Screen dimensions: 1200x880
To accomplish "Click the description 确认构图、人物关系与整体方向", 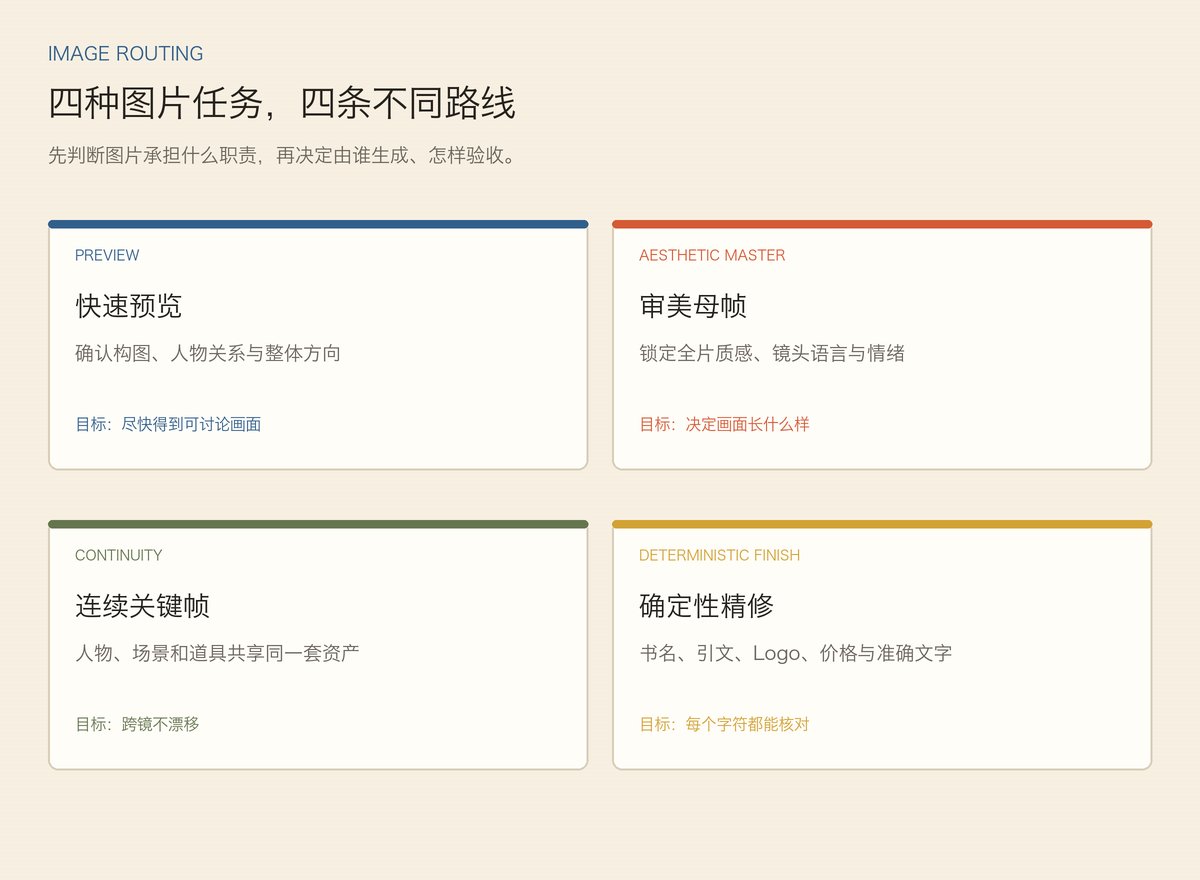I will point(208,353).
